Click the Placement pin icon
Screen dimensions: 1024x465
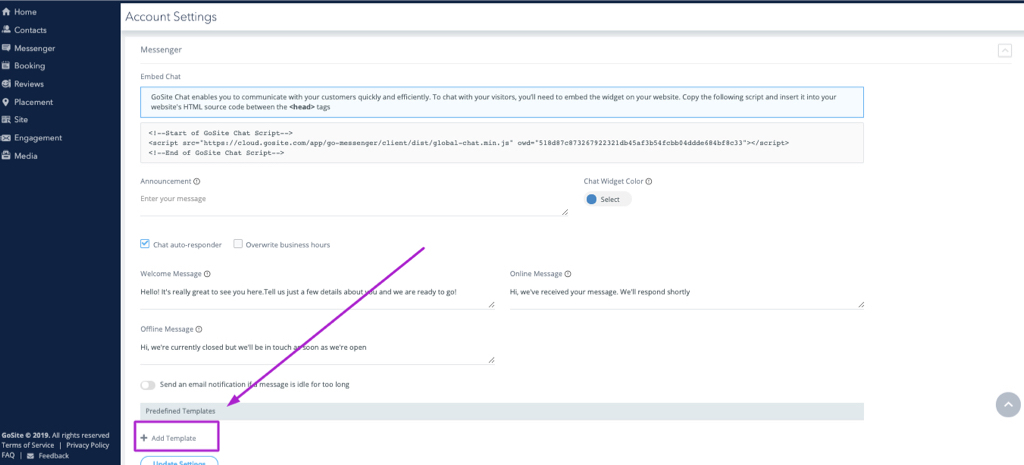(7, 102)
